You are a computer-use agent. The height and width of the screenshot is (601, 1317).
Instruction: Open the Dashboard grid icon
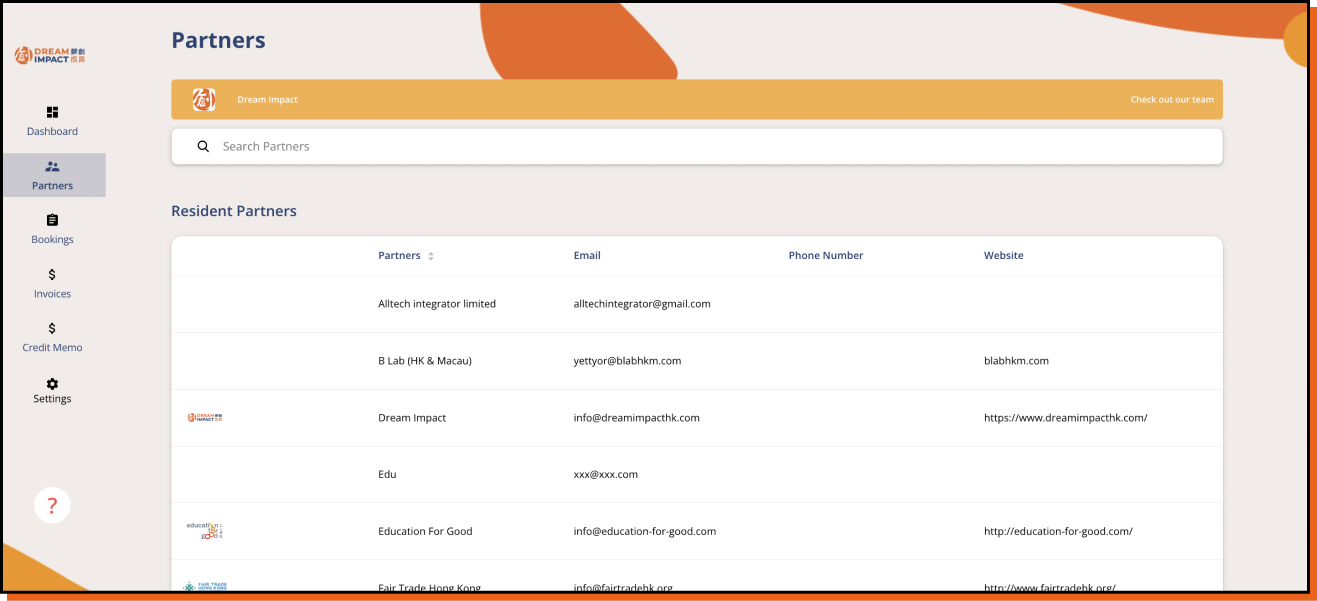[x=52, y=112]
